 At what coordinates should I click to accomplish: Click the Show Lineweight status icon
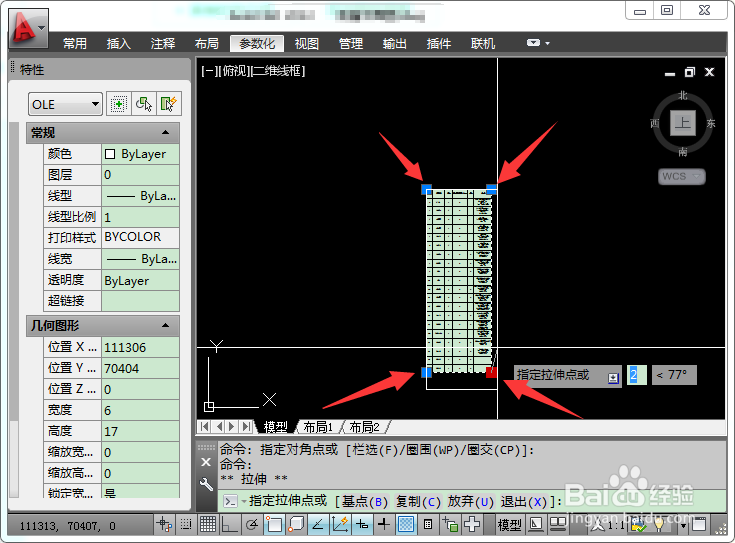[383, 524]
